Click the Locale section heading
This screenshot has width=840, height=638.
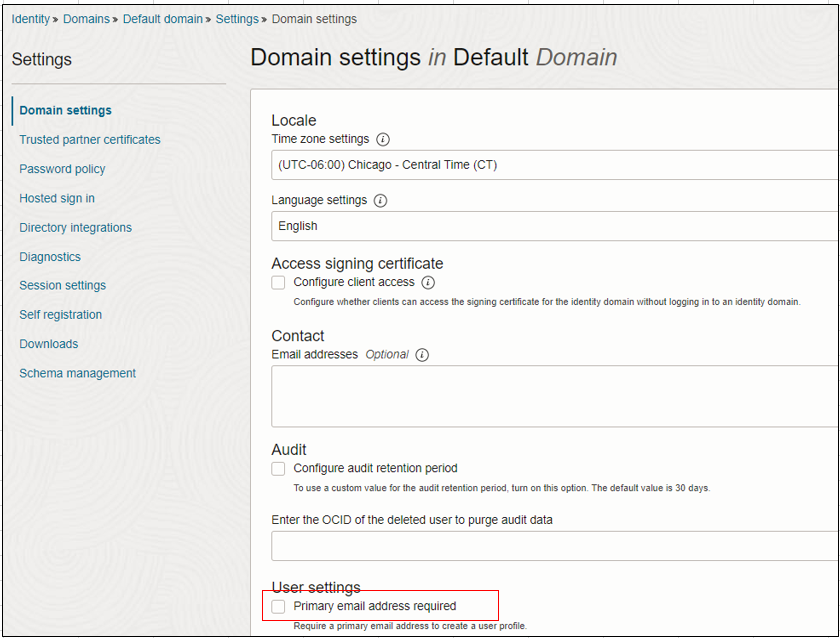point(294,121)
